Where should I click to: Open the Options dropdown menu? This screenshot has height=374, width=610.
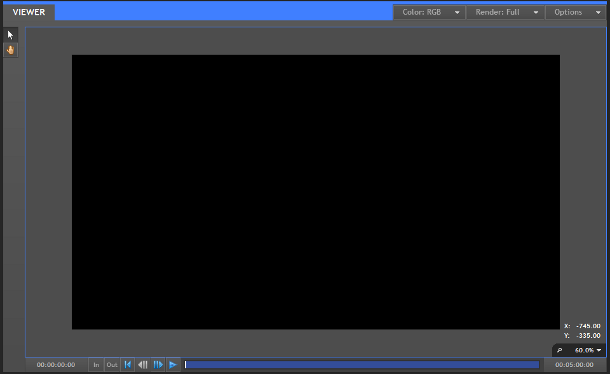click(x=576, y=12)
